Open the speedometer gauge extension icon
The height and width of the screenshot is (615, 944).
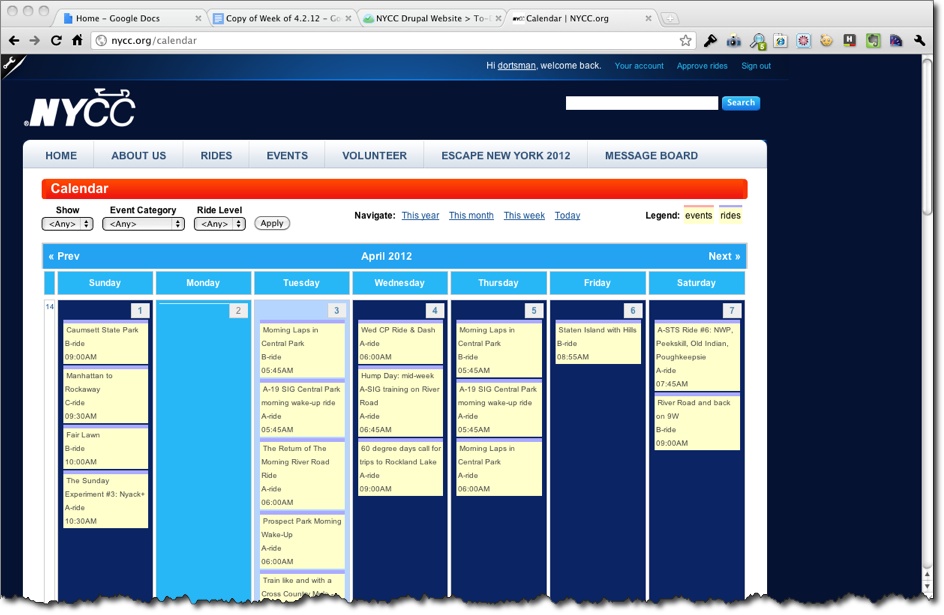tap(896, 41)
